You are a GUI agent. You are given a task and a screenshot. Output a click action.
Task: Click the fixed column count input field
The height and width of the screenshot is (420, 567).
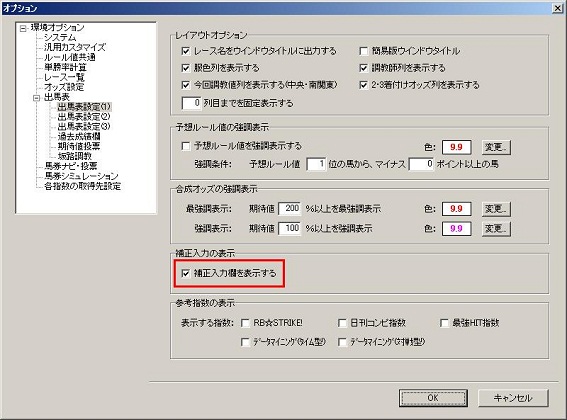(192, 103)
